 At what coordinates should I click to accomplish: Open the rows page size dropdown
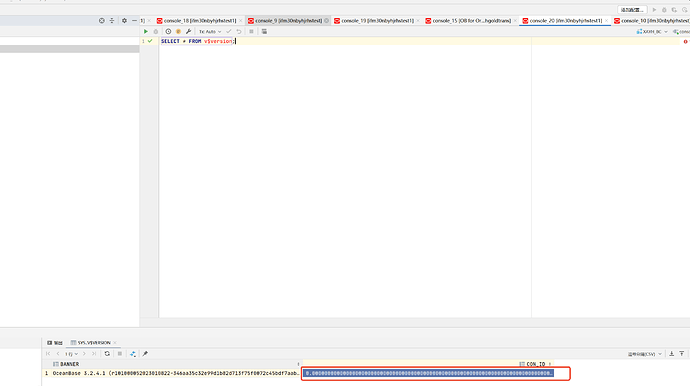72,354
